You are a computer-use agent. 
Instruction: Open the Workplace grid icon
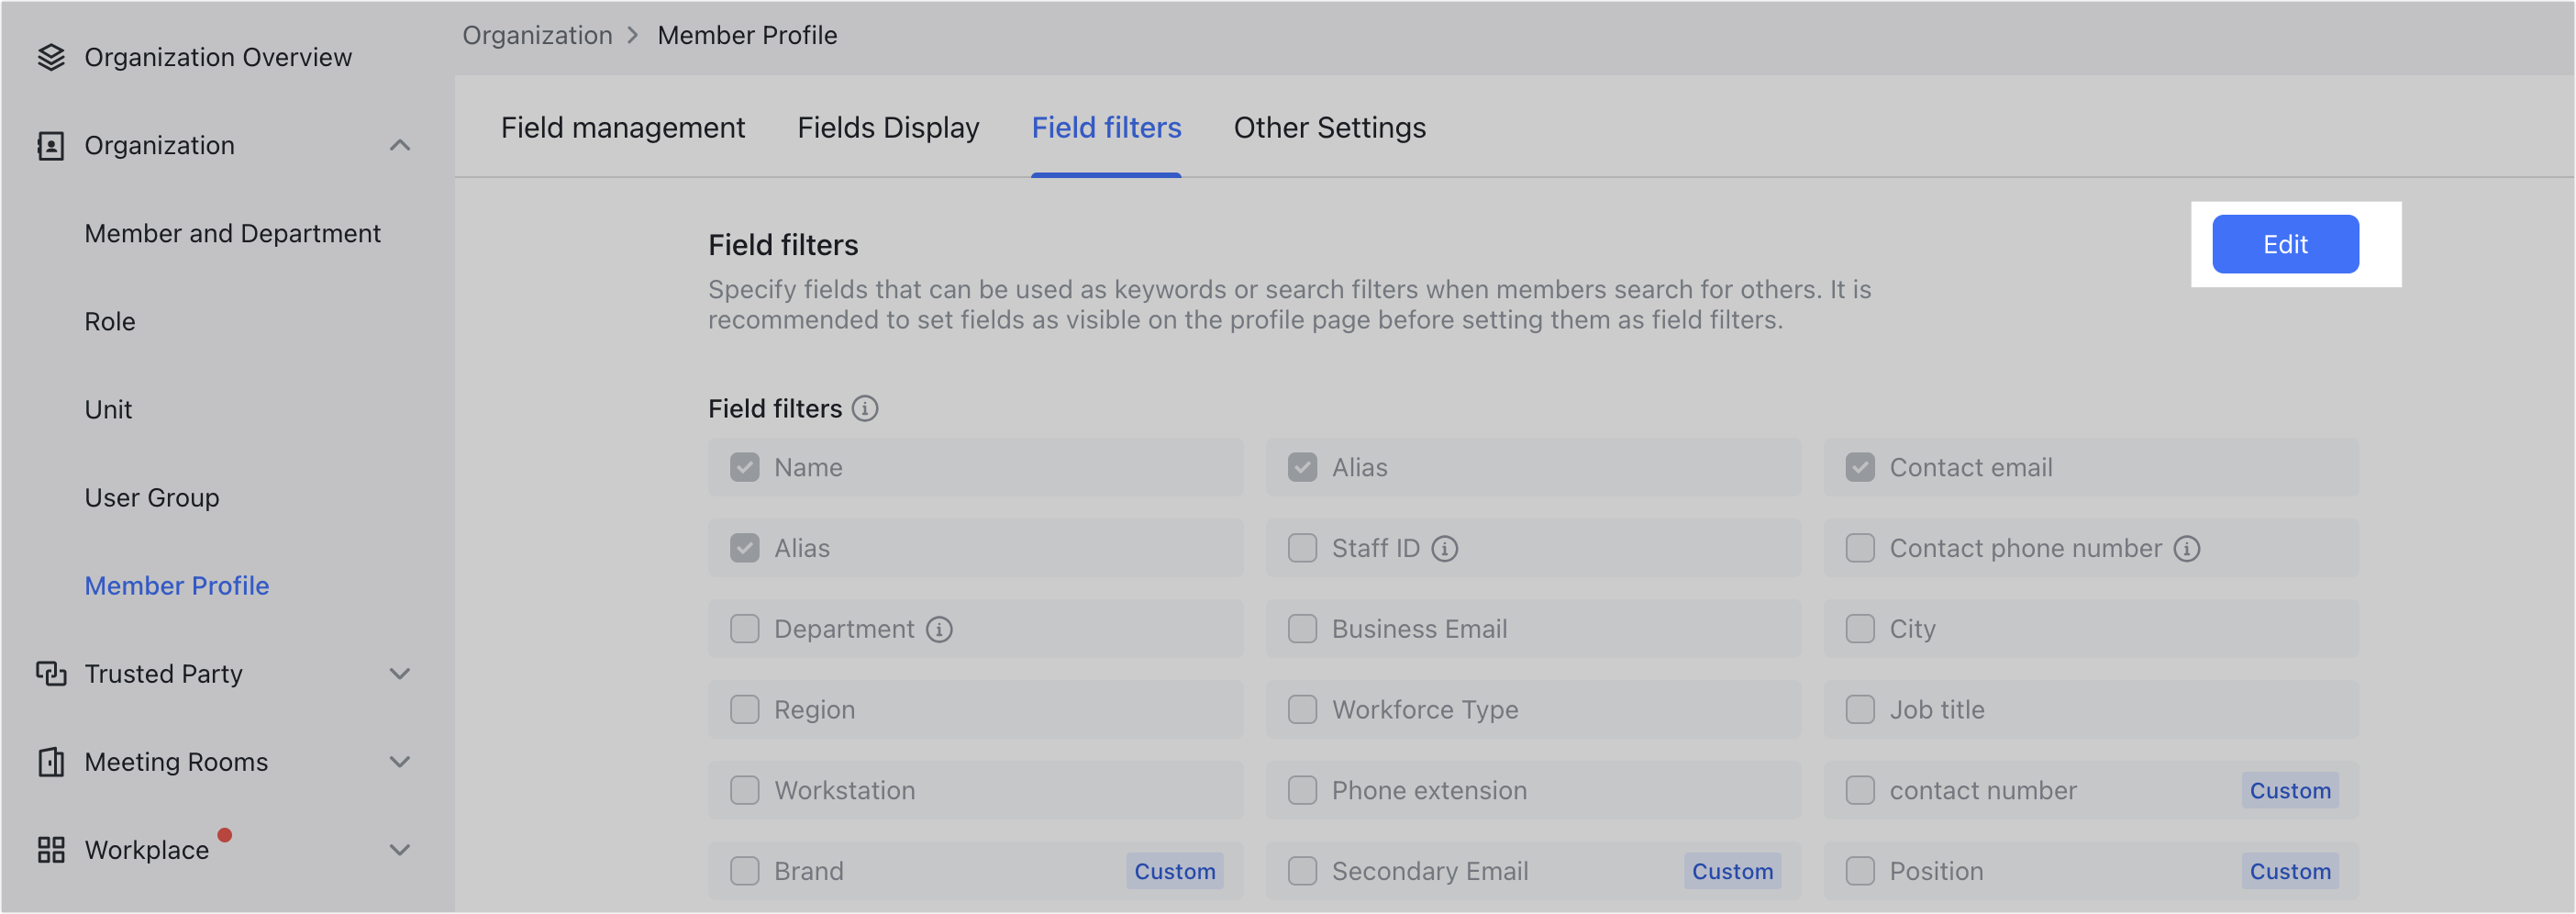coord(50,849)
